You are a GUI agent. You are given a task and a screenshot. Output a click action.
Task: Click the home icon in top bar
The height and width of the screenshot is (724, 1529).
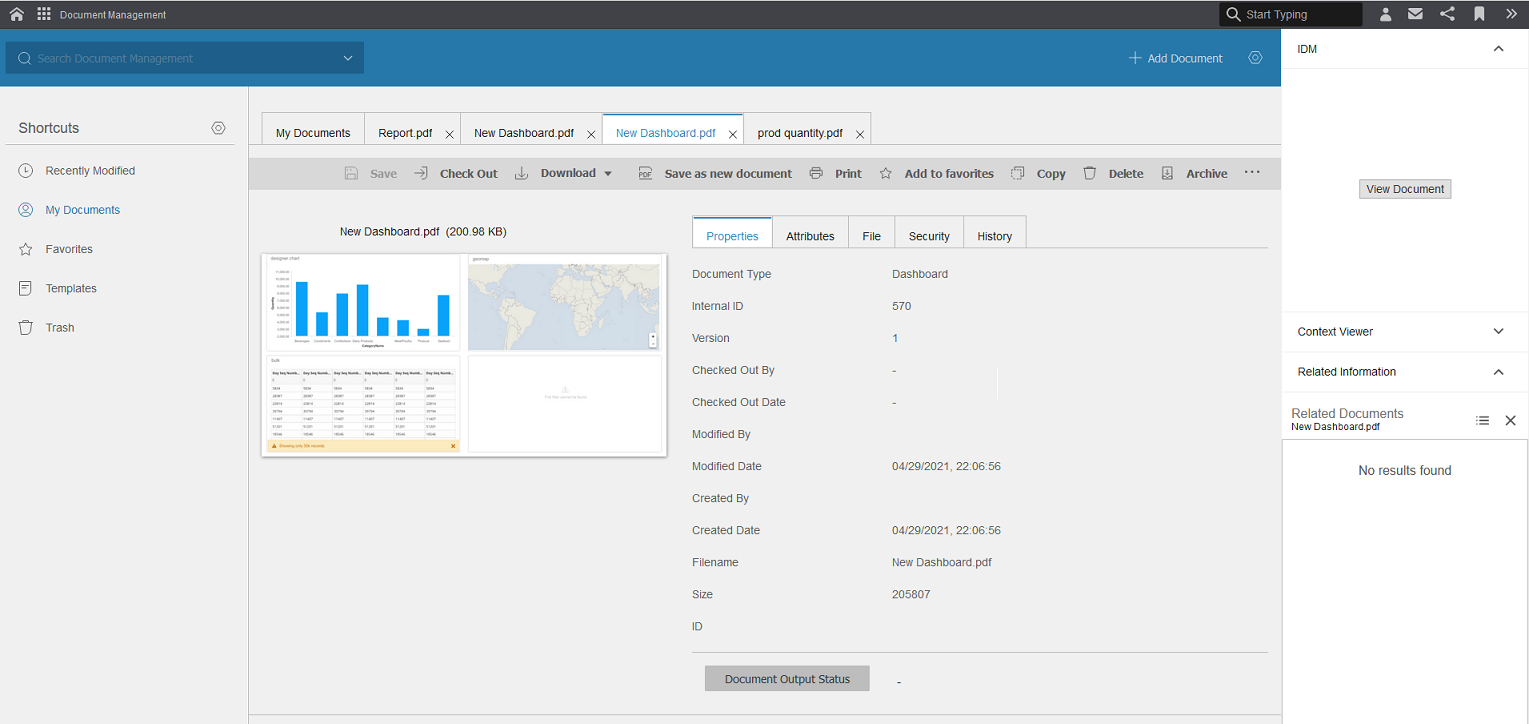point(16,14)
